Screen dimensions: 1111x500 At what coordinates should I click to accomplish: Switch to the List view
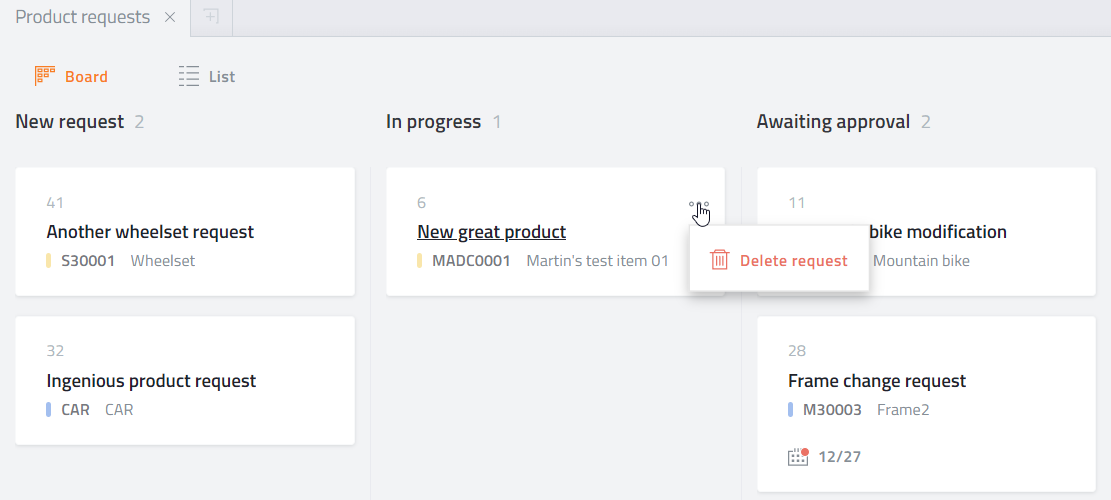(206, 76)
